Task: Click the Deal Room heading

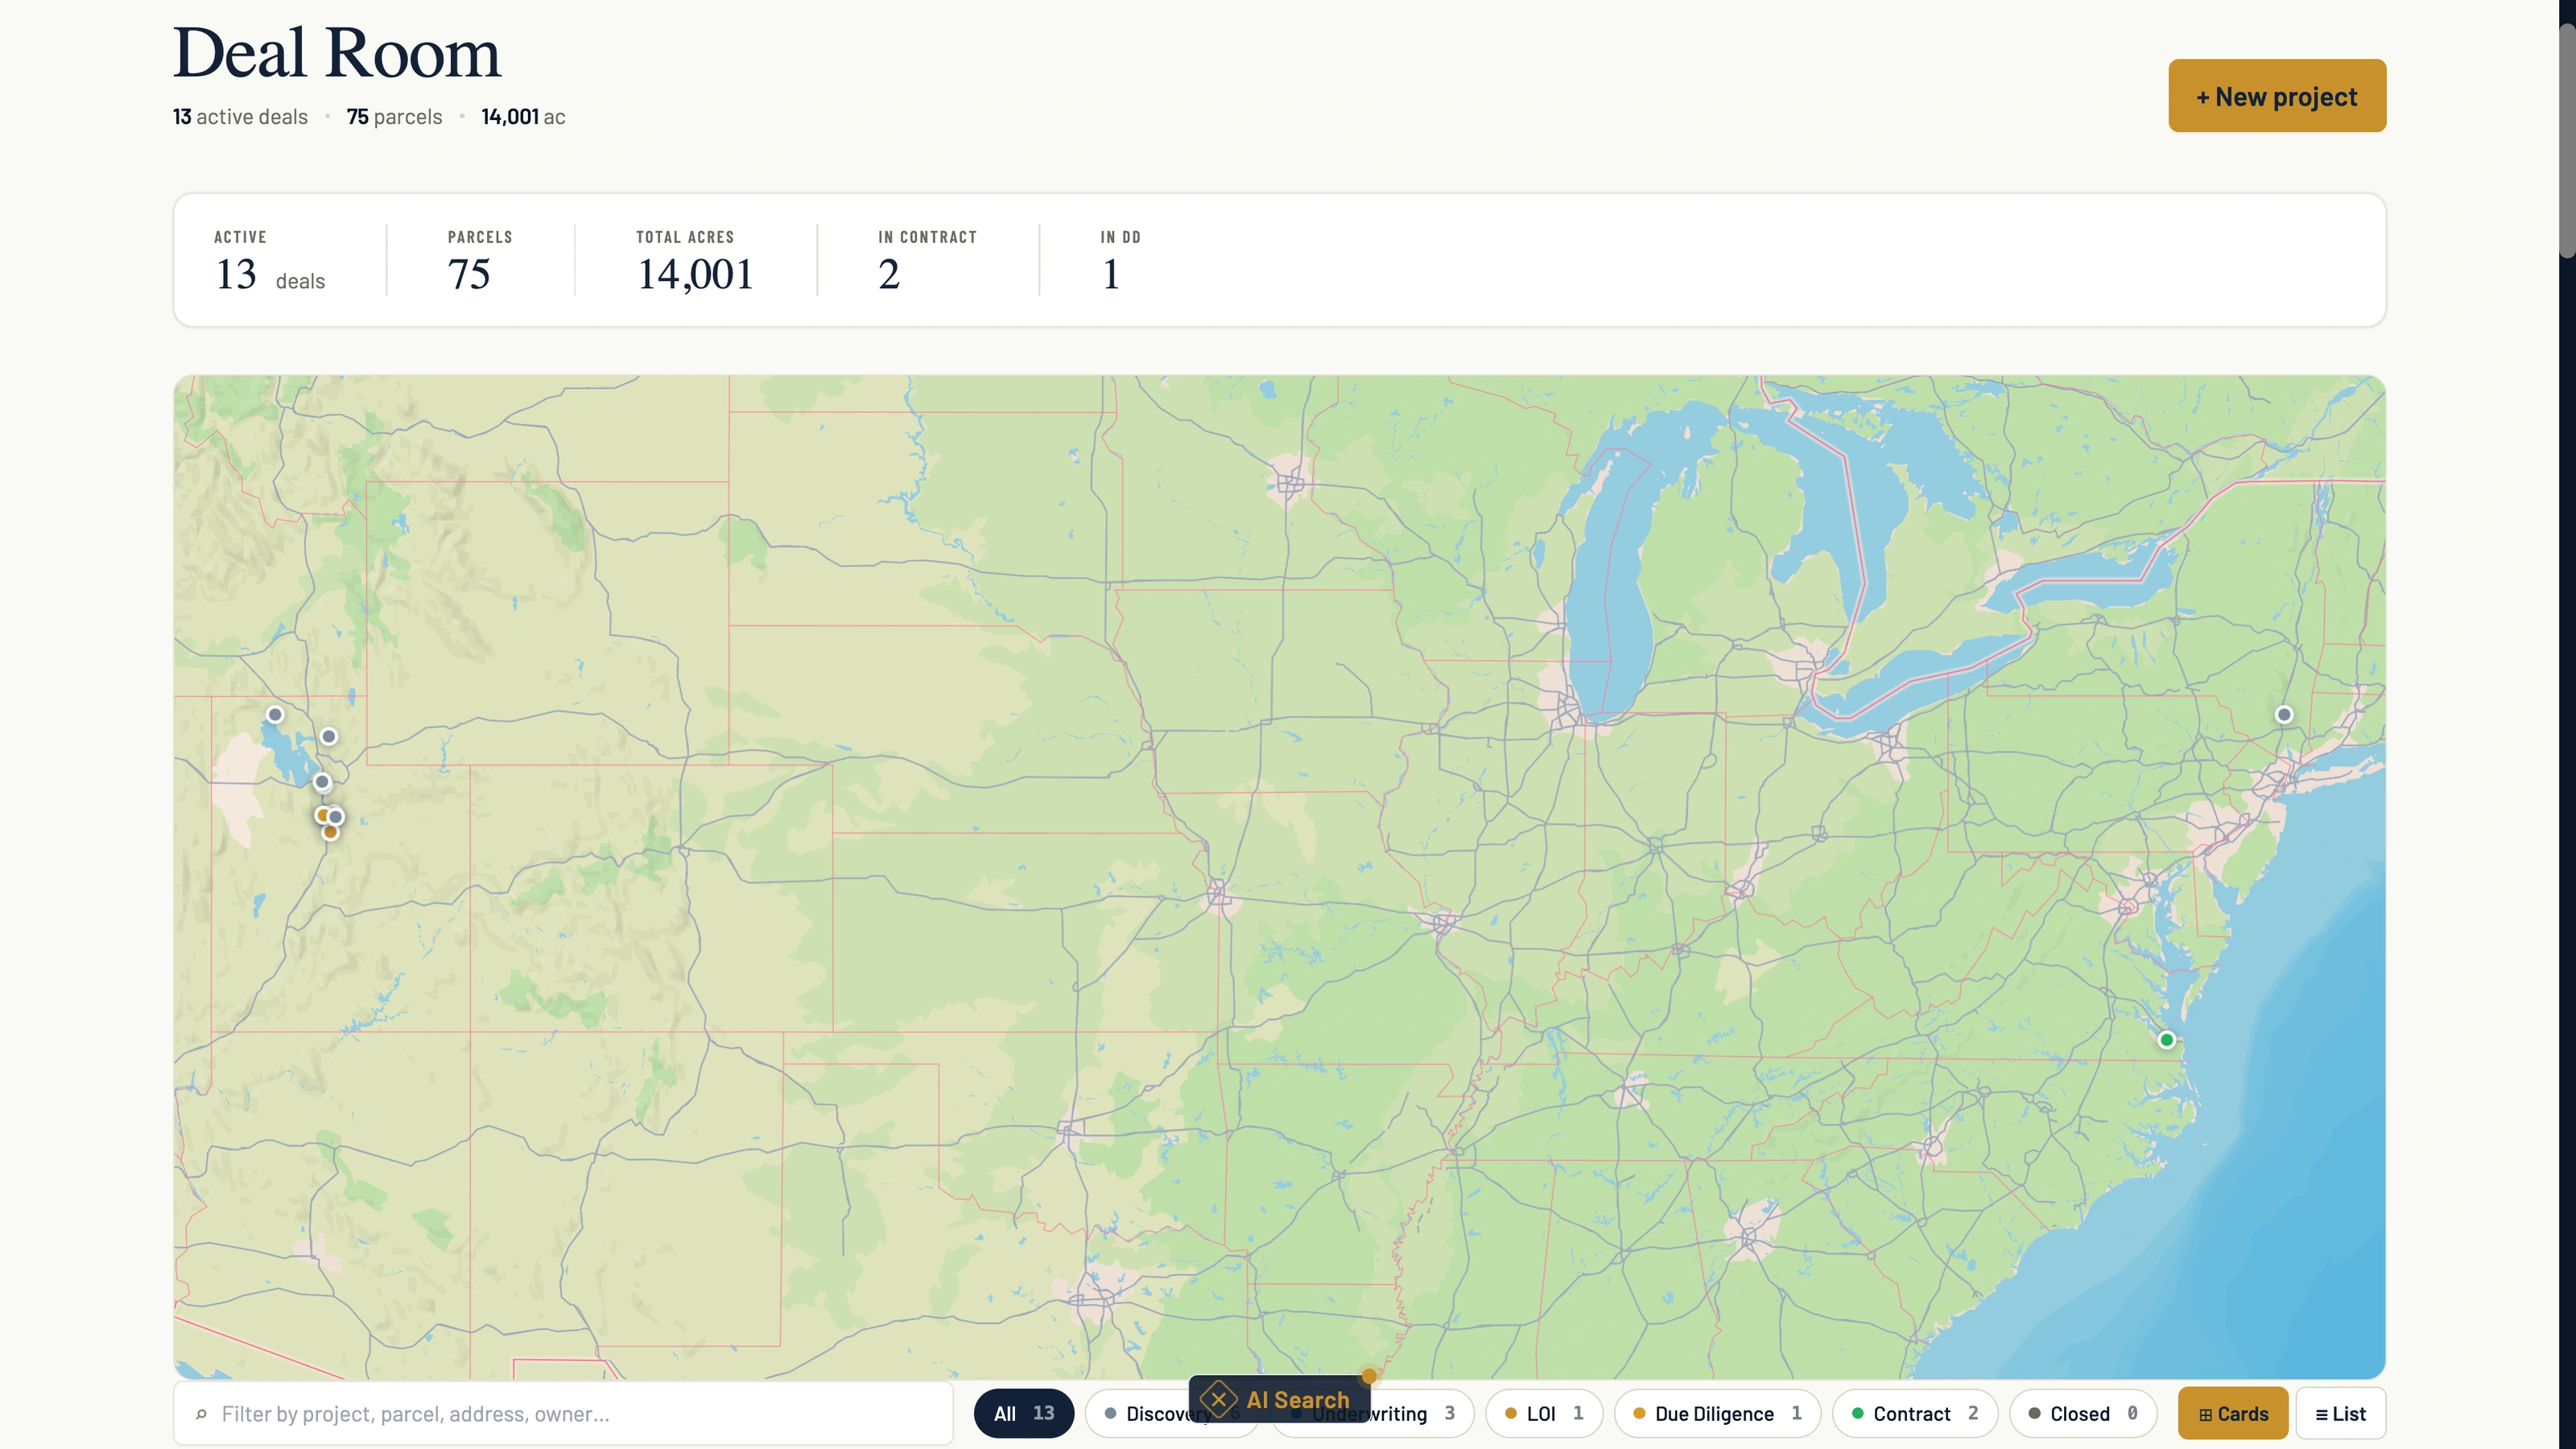Action: pyautogui.click(x=337, y=54)
